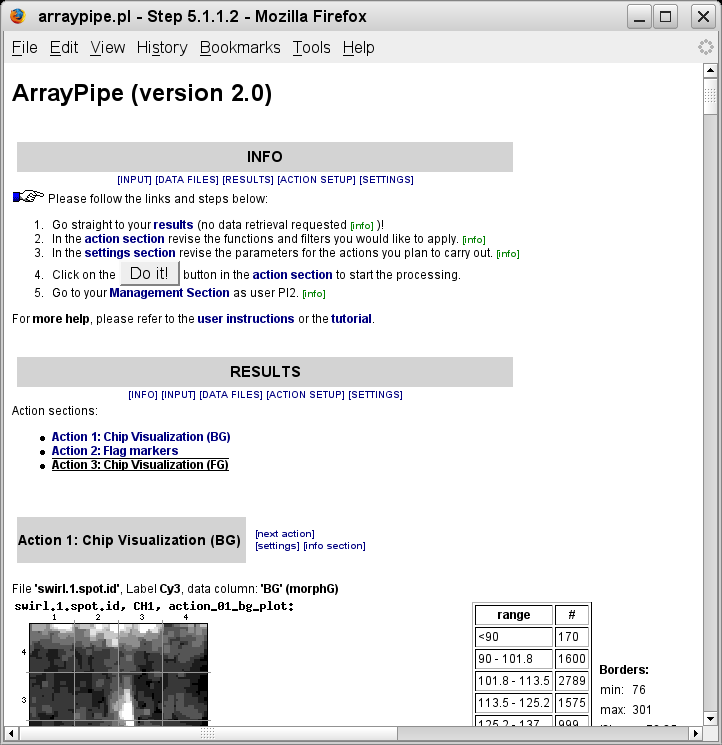Viewport: 722px width, 745px height.
Task: Click the '90 - 101.8' range cell
Action: click(513, 659)
